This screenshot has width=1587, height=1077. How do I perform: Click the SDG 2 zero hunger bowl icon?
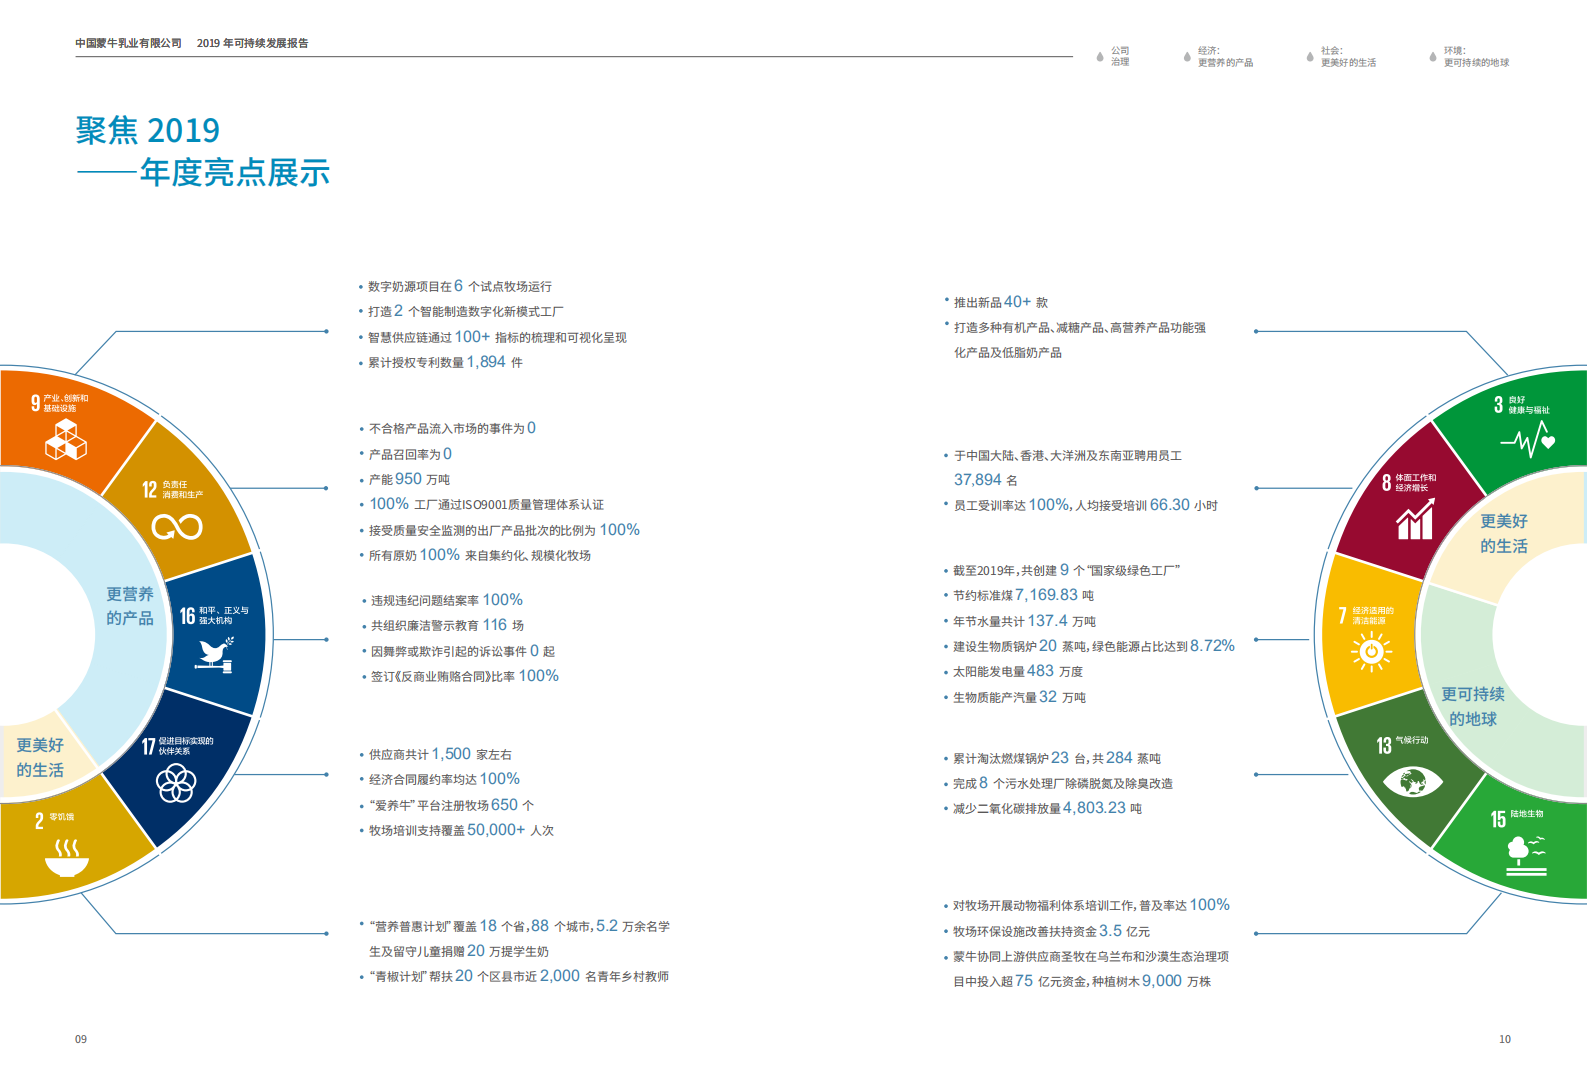(x=67, y=858)
